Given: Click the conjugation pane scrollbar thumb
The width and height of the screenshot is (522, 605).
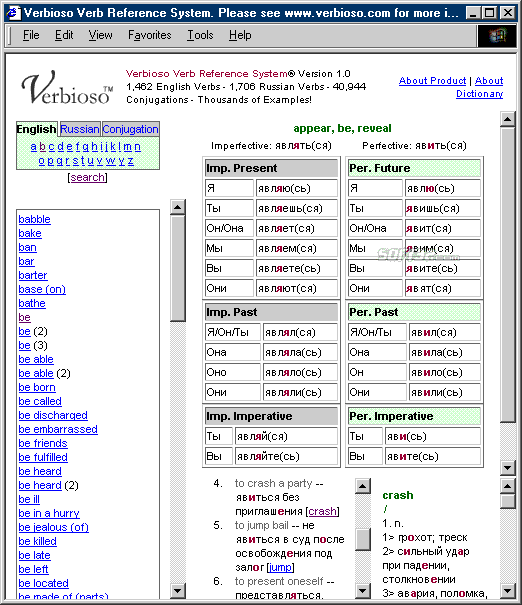Looking at the screenshot, I should tap(508, 275).
